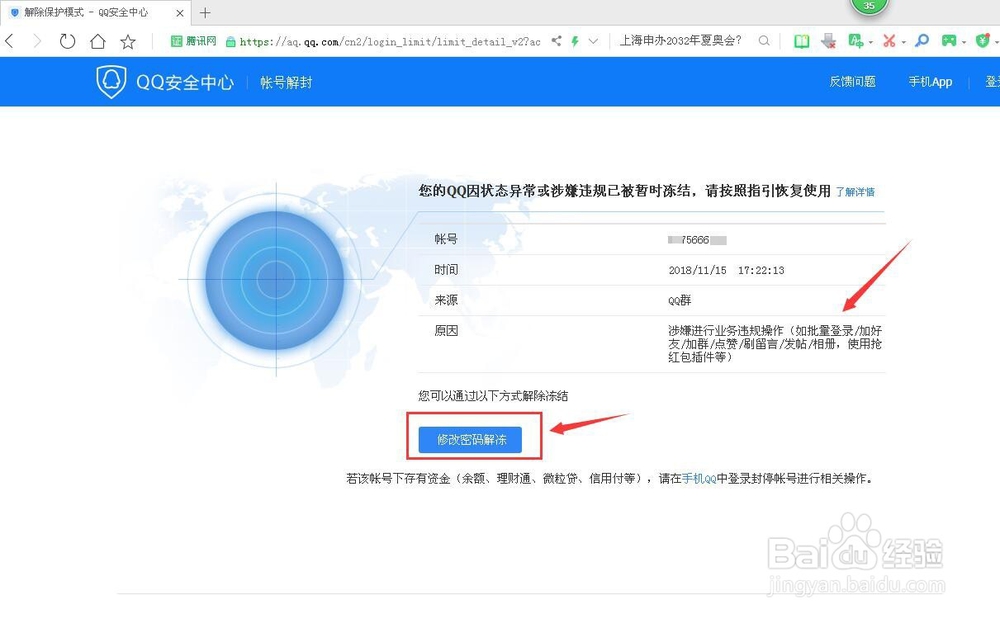Click the magnifier search icon
Viewport: 1000px width, 619px height.
tap(764, 41)
